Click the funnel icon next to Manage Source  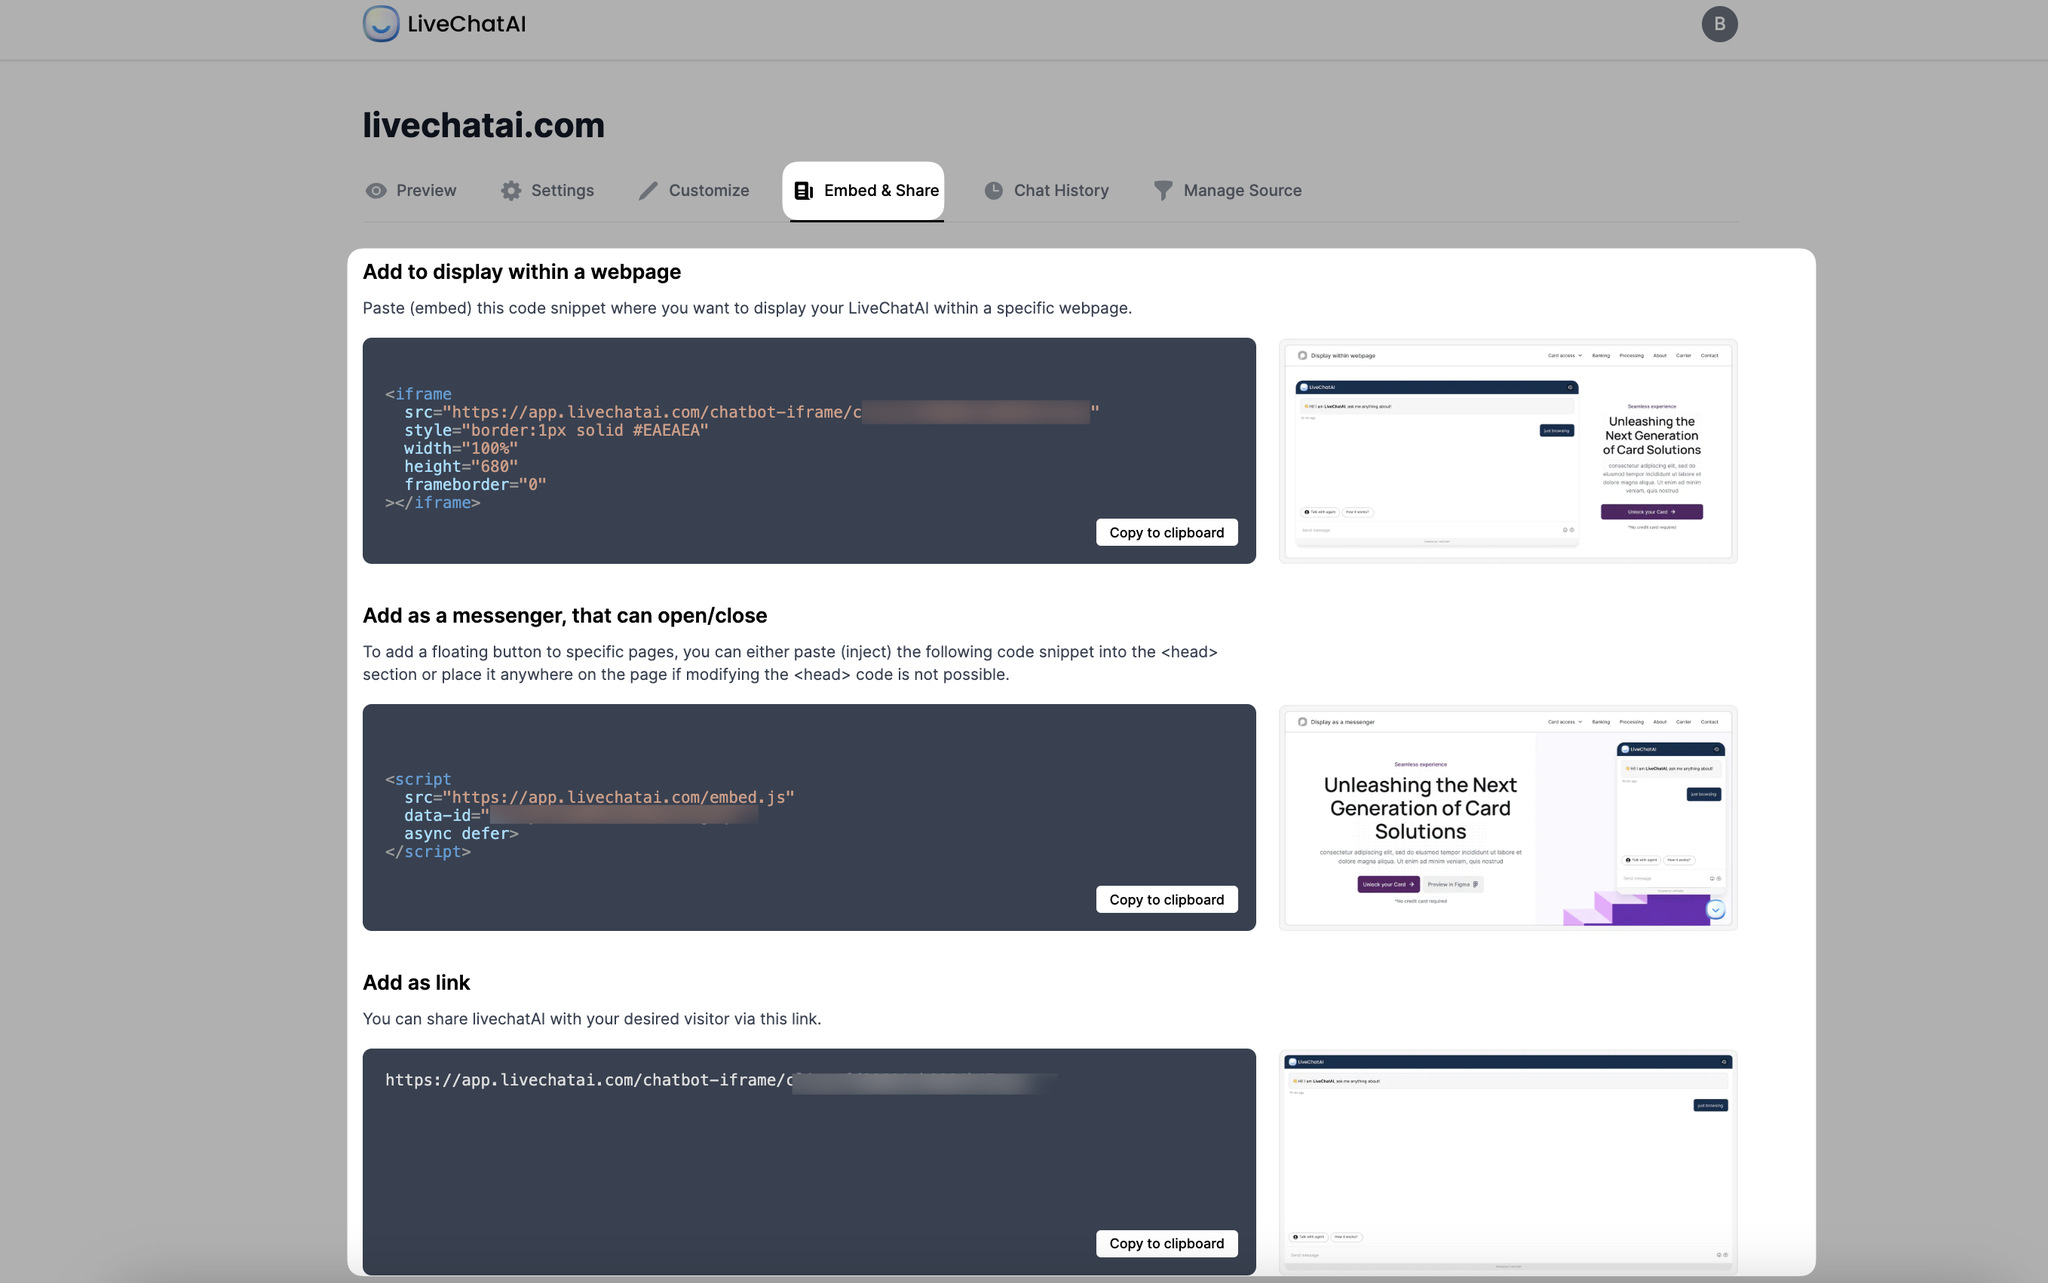[x=1162, y=190]
